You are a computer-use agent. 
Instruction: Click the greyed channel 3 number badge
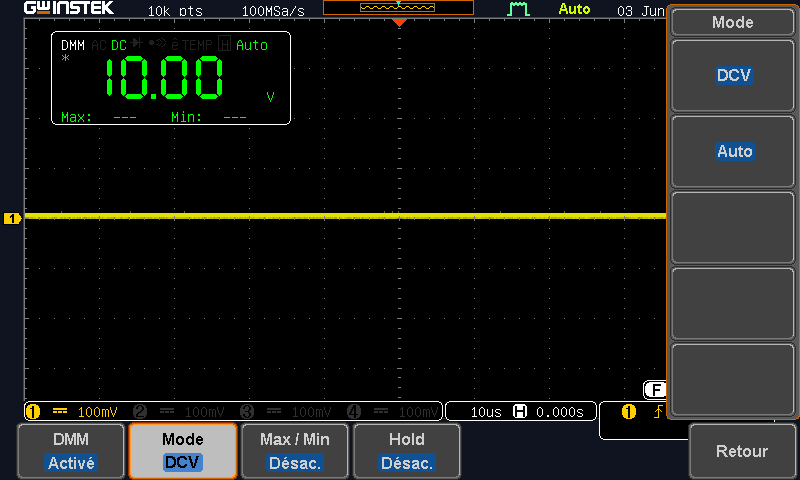tap(247, 411)
